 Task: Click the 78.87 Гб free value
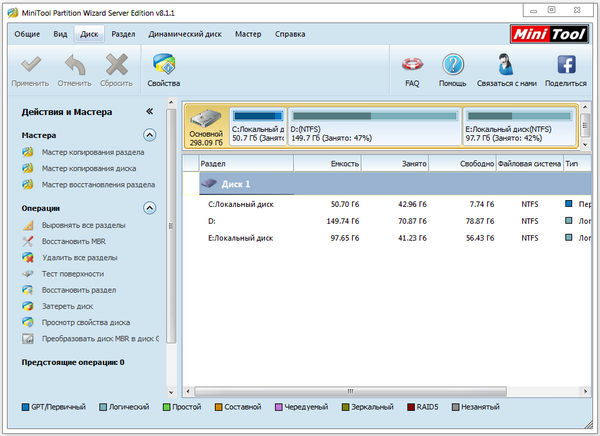pos(480,221)
